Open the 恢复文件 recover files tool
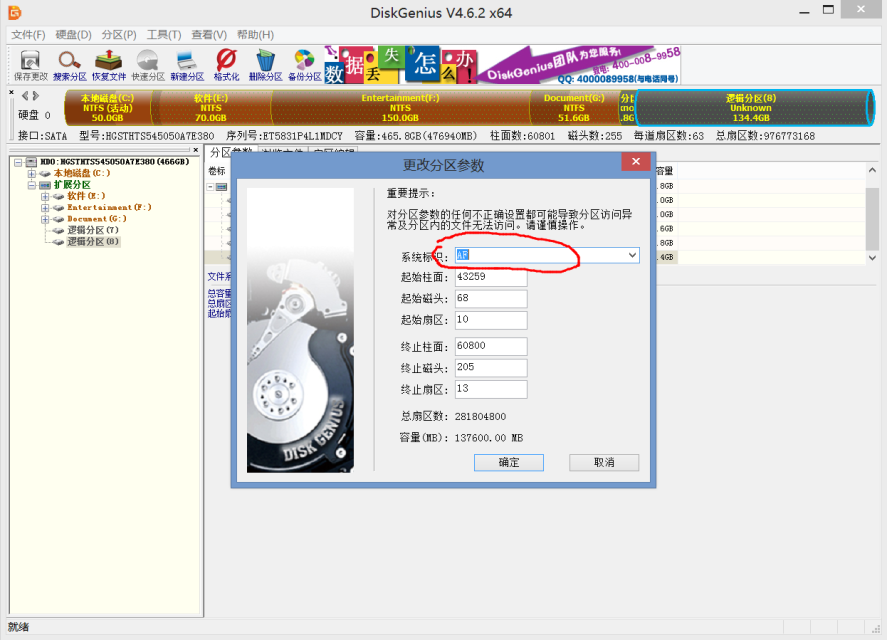 coord(109,65)
